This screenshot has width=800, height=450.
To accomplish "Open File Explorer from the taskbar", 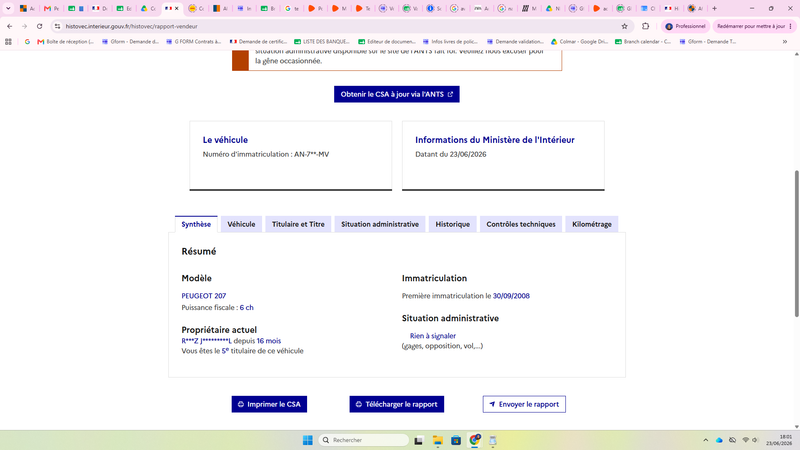I will 437,440.
